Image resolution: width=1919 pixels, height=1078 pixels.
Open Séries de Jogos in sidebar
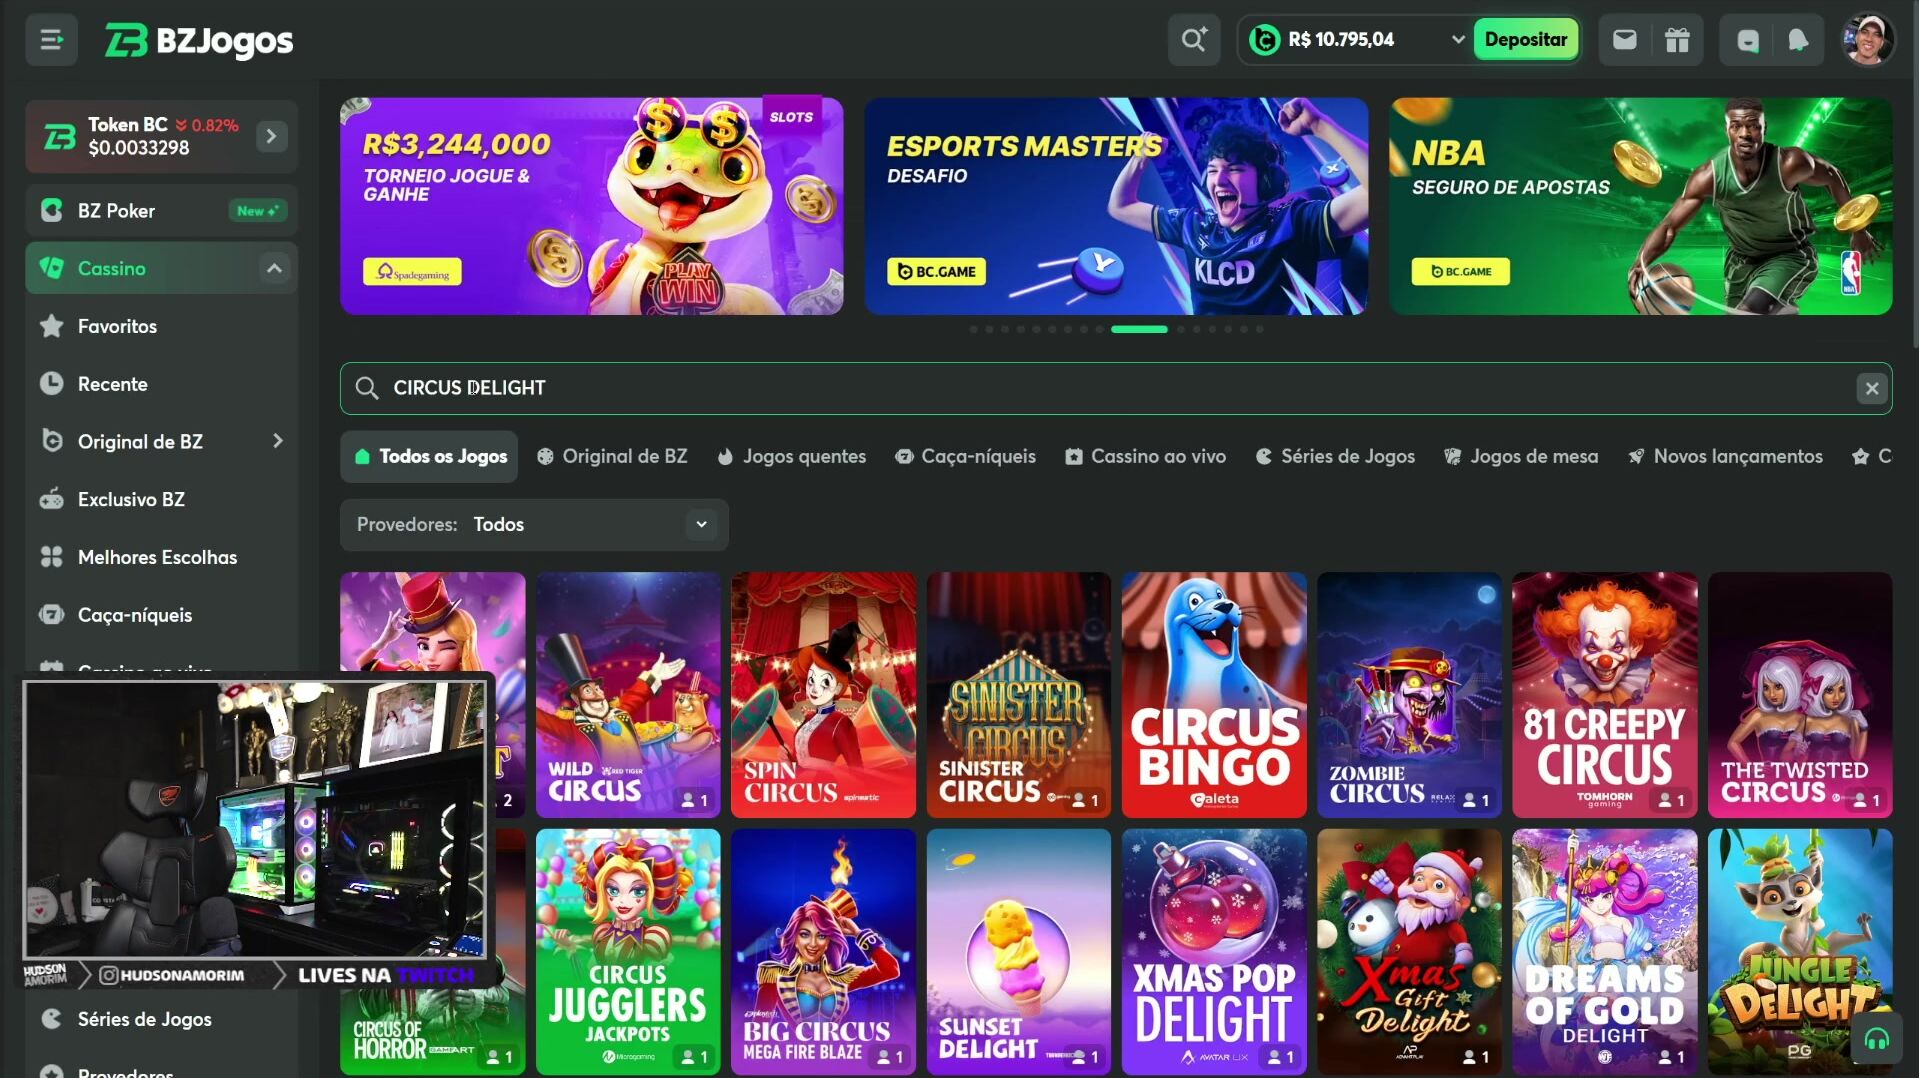tap(161, 1019)
